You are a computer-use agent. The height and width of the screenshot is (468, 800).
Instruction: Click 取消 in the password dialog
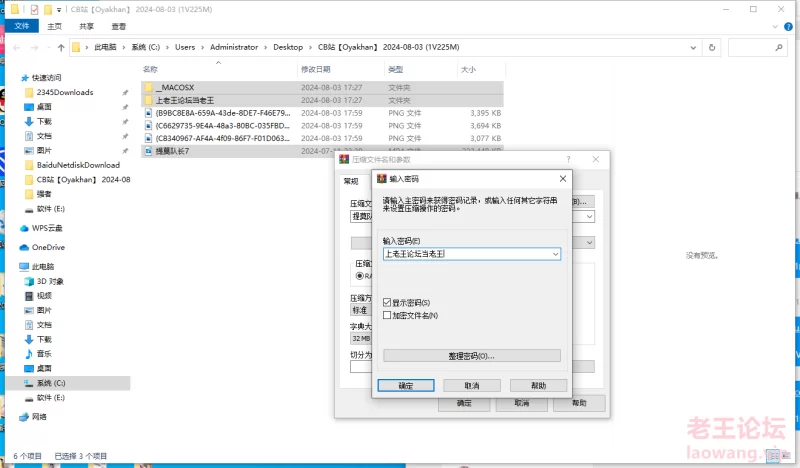tap(472, 385)
